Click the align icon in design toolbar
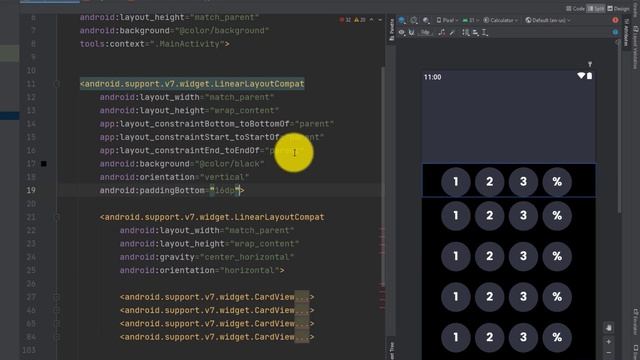640x360 pixels. pos(476,32)
